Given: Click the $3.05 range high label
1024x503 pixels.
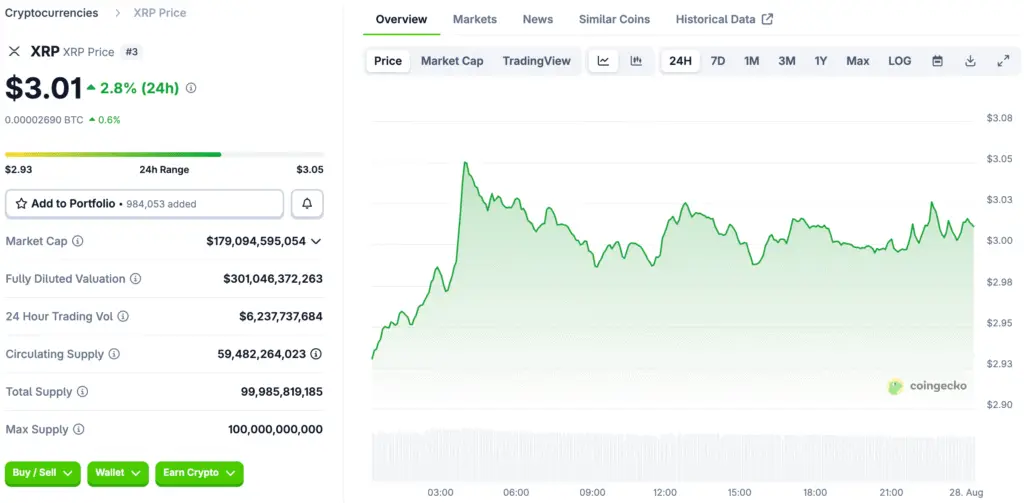Looking at the screenshot, I should click(x=310, y=170).
